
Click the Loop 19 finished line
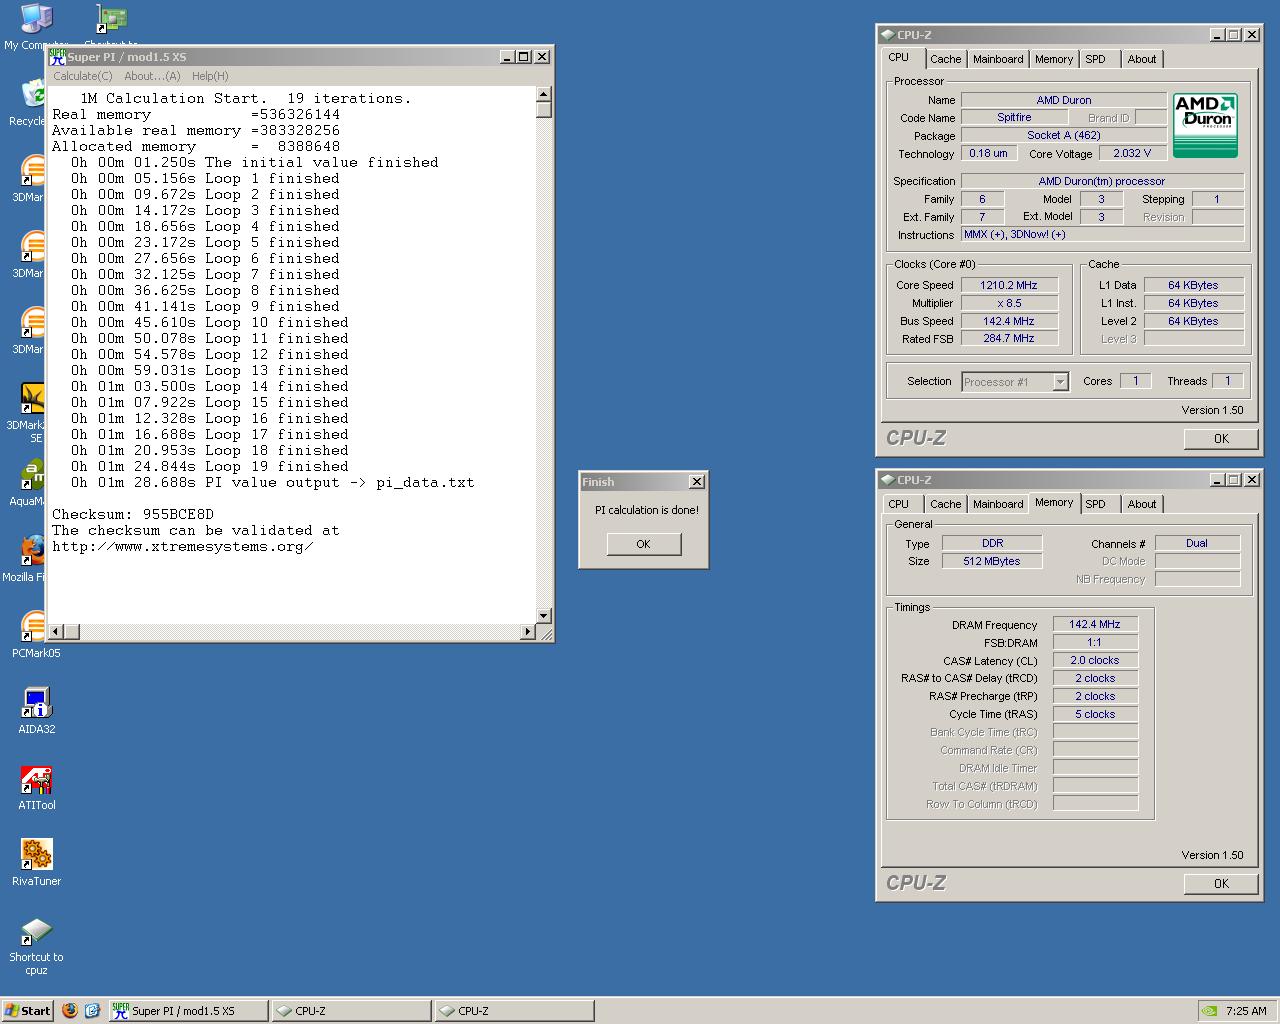210,467
